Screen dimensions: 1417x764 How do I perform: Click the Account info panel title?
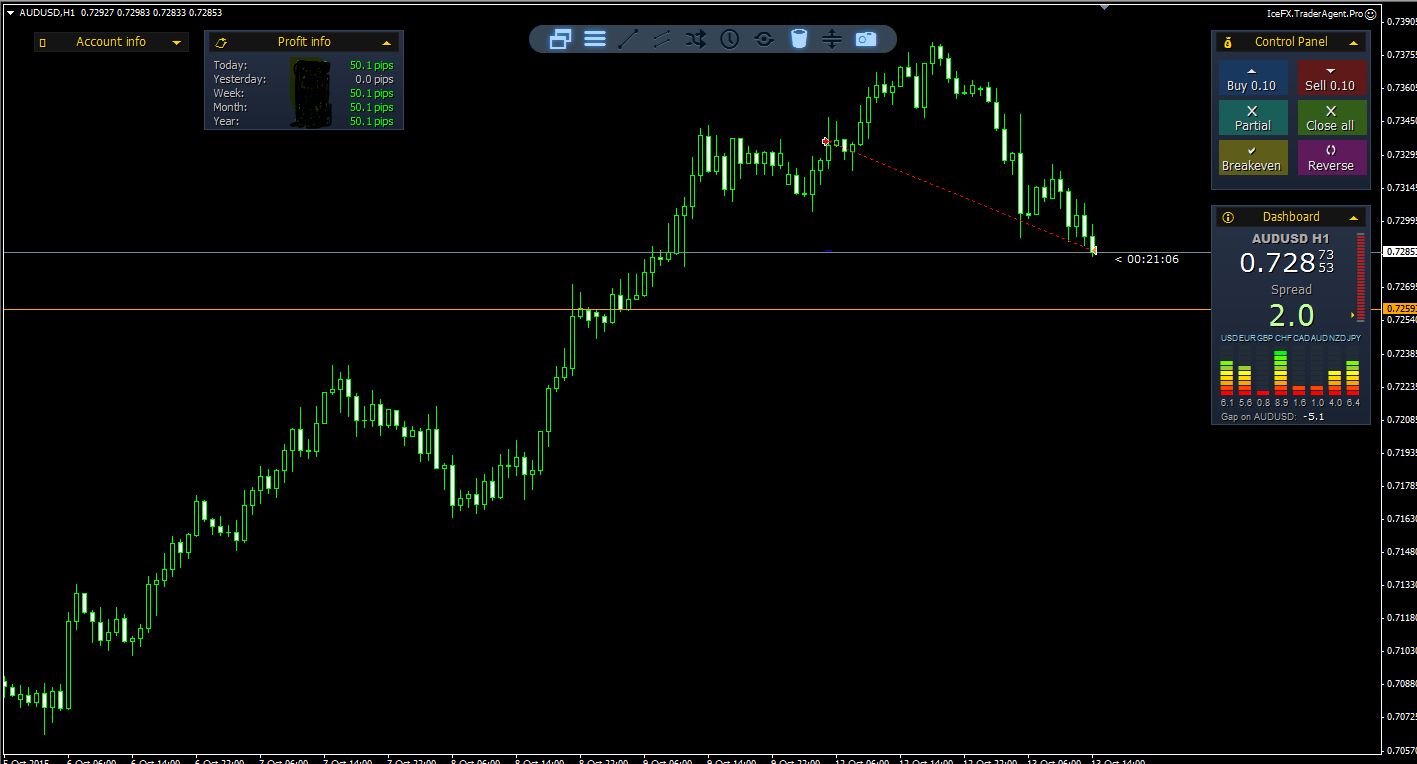point(111,42)
